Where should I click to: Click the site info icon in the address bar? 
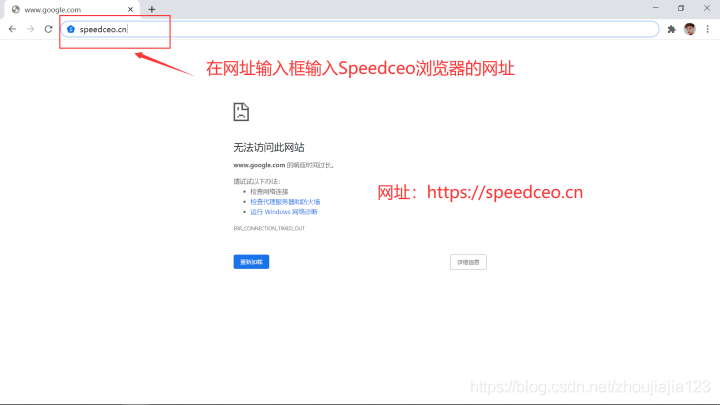[71, 29]
